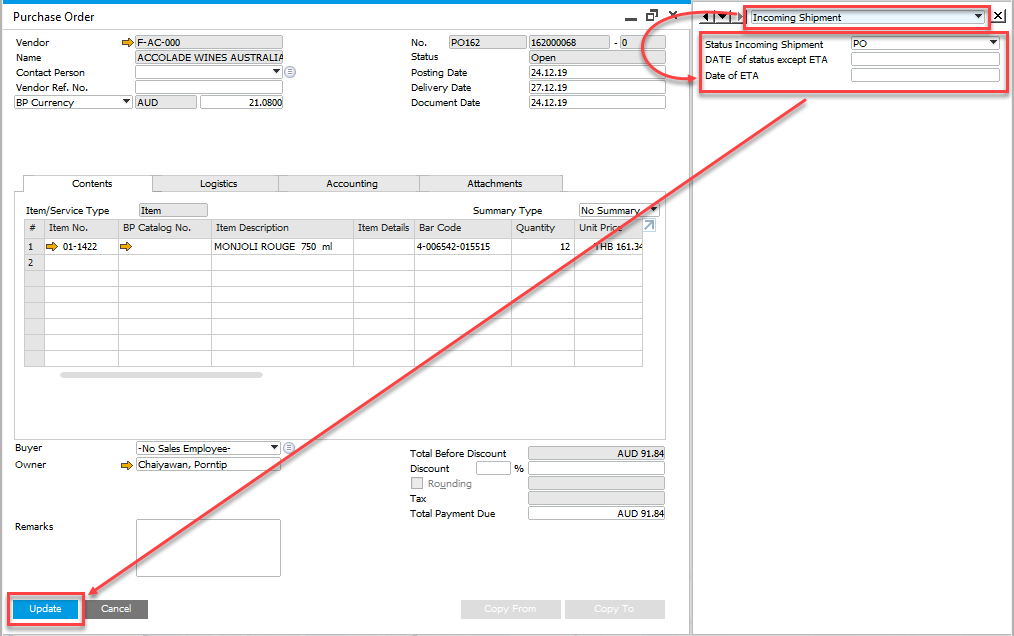The height and width of the screenshot is (636, 1014).
Task: Click the Vendor Ref. No. input field
Action: (x=209, y=87)
